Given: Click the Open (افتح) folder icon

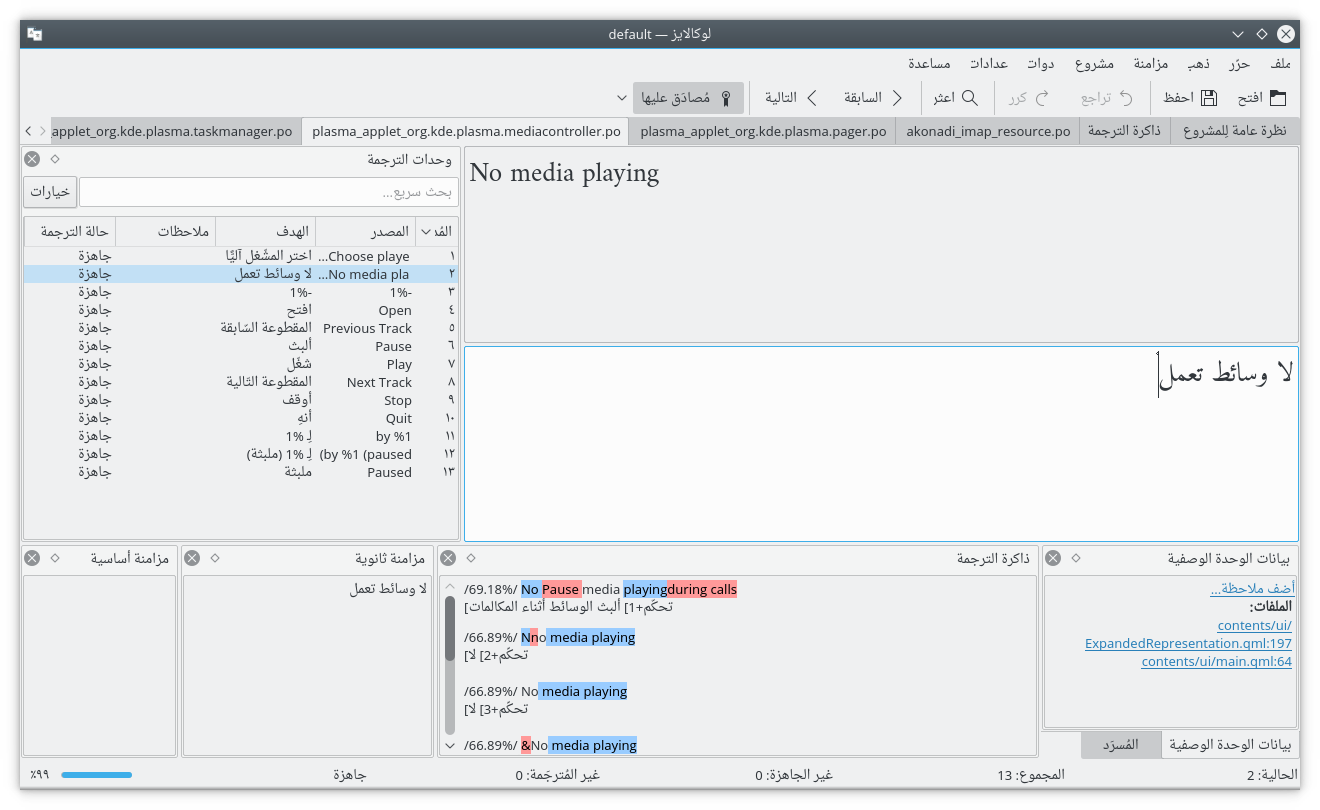Looking at the screenshot, I should [x=1276, y=98].
